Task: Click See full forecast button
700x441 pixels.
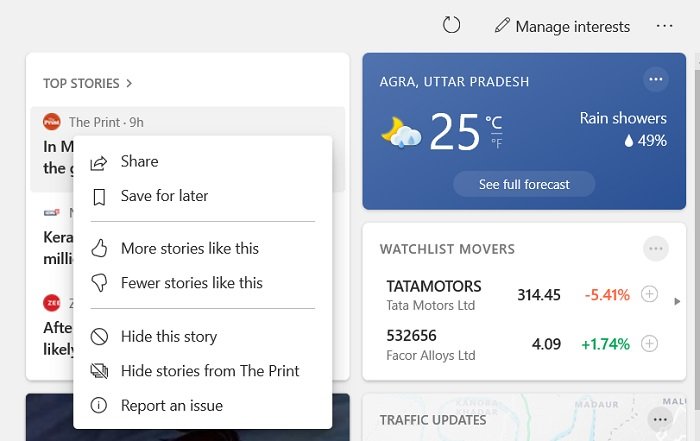Action: point(523,184)
